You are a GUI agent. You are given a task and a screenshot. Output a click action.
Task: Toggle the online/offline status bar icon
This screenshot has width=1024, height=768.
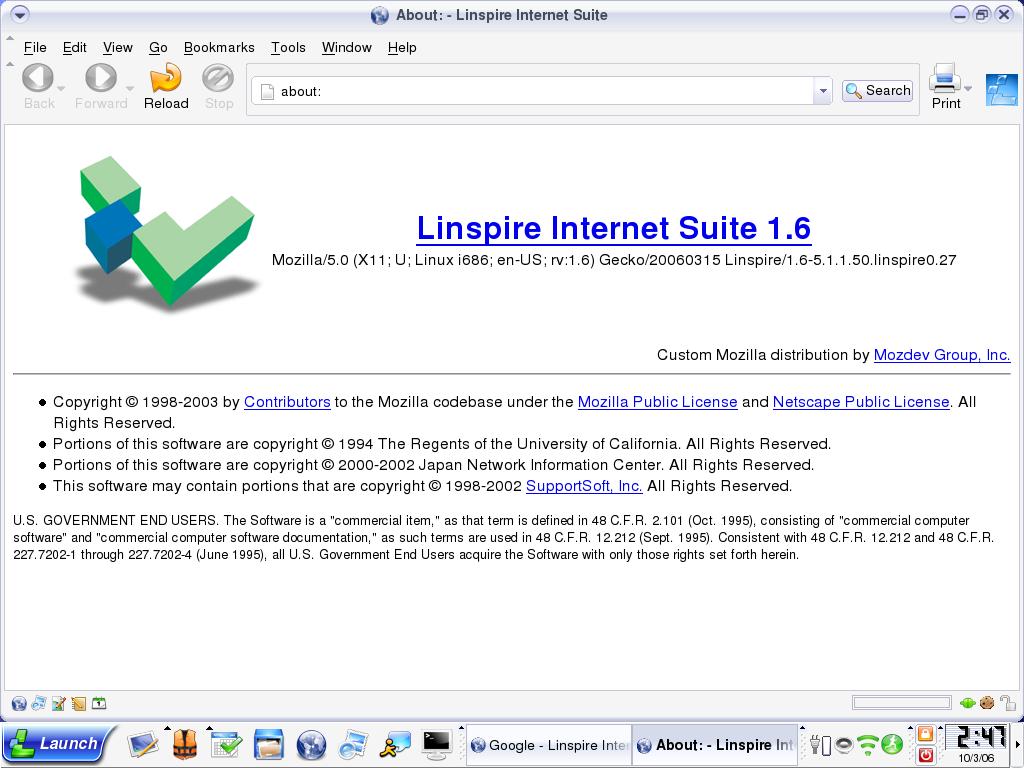967,704
